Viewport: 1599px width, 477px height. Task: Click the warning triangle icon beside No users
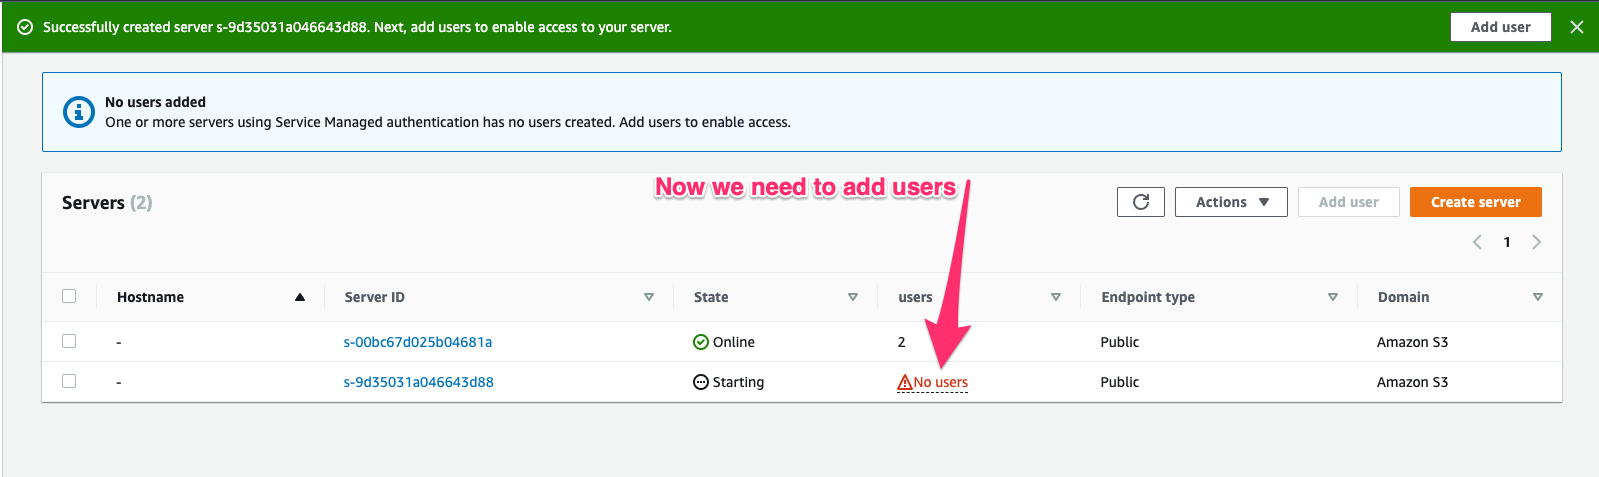point(904,382)
